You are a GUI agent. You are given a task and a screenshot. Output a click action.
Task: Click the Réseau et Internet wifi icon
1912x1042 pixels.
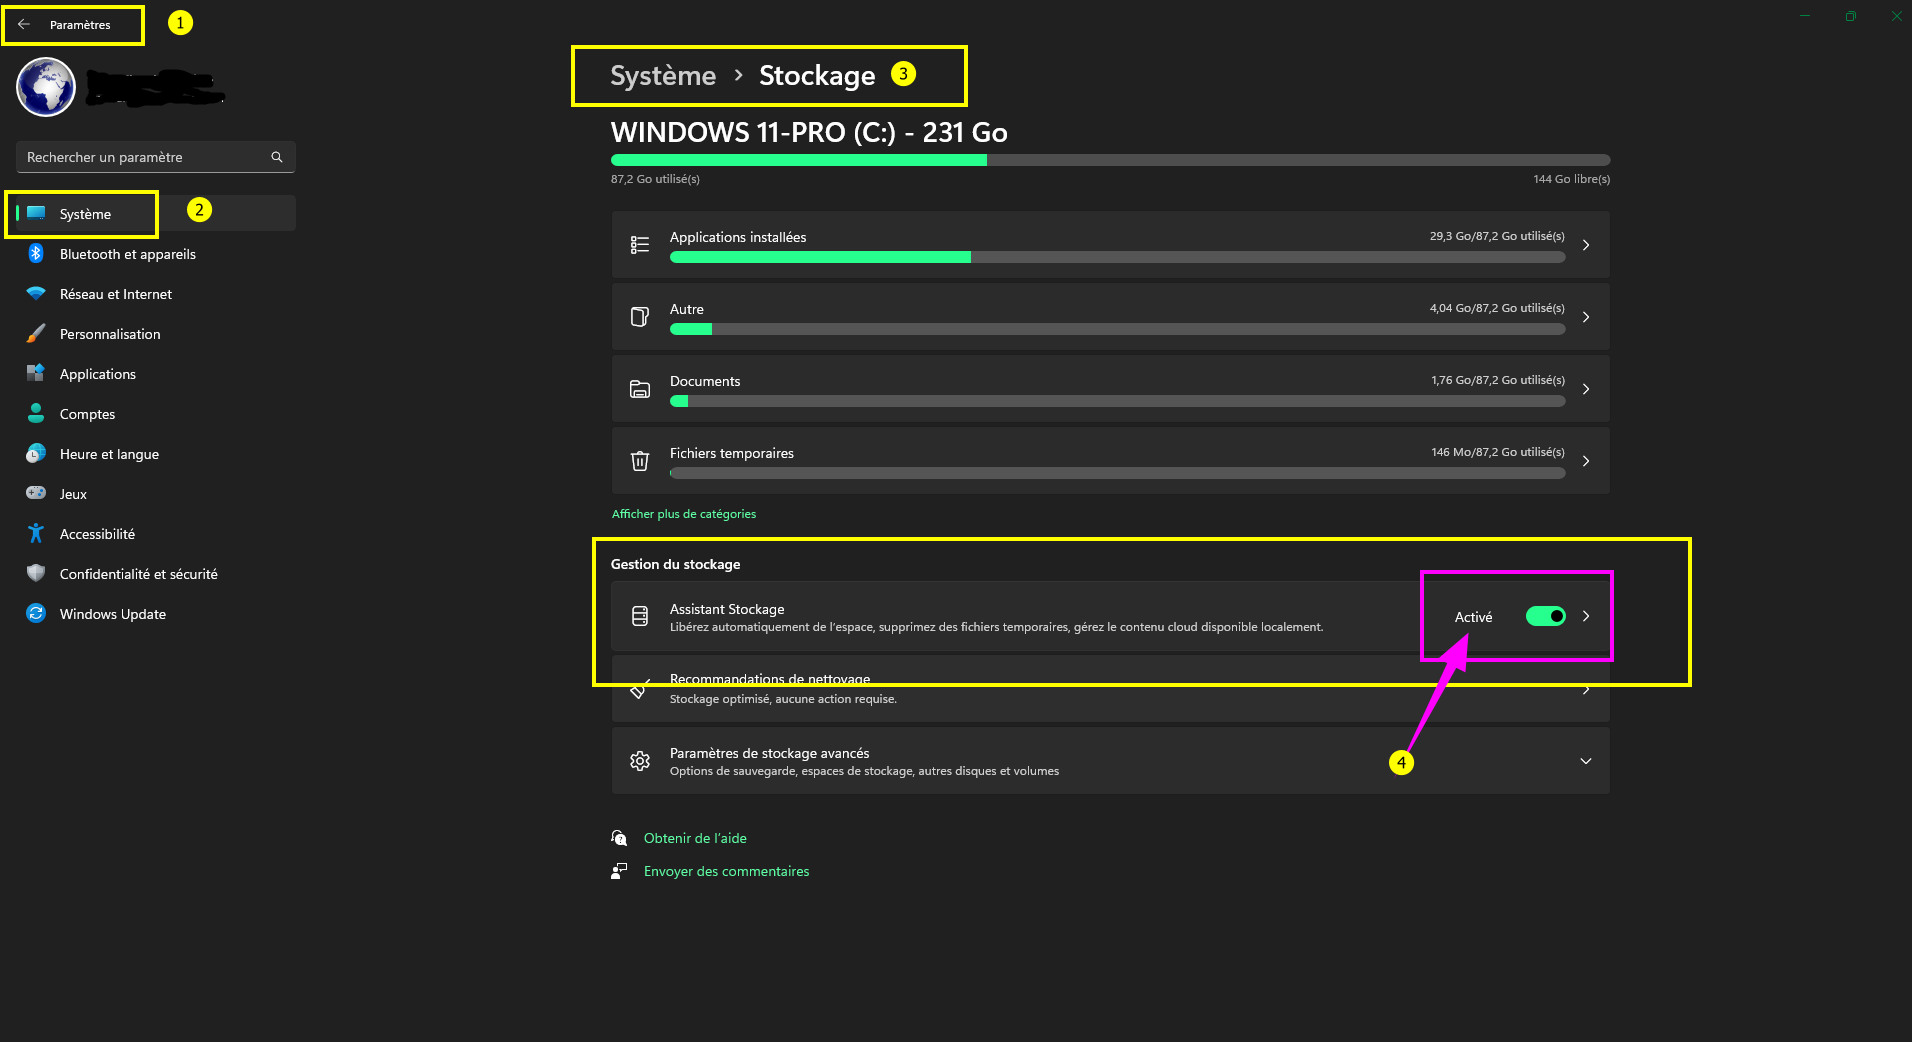pyautogui.click(x=36, y=294)
